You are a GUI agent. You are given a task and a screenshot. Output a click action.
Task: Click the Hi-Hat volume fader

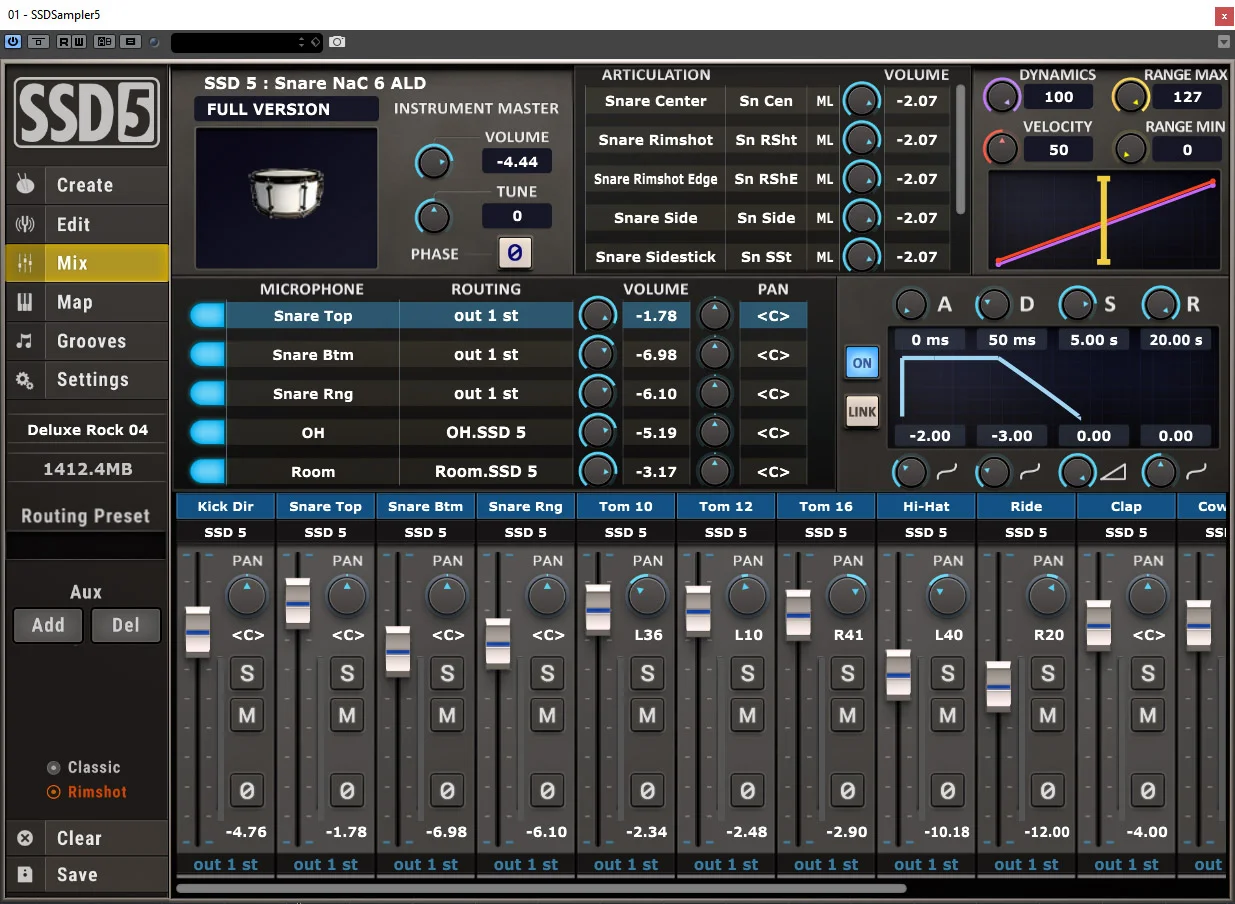pyautogui.click(x=898, y=674)
